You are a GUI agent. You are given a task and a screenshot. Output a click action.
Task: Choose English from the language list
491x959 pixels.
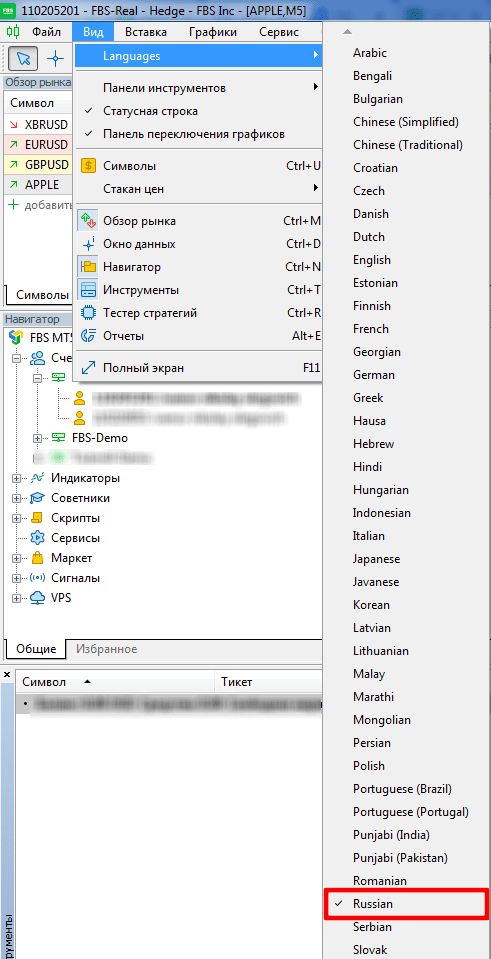[x=372, y=259]
